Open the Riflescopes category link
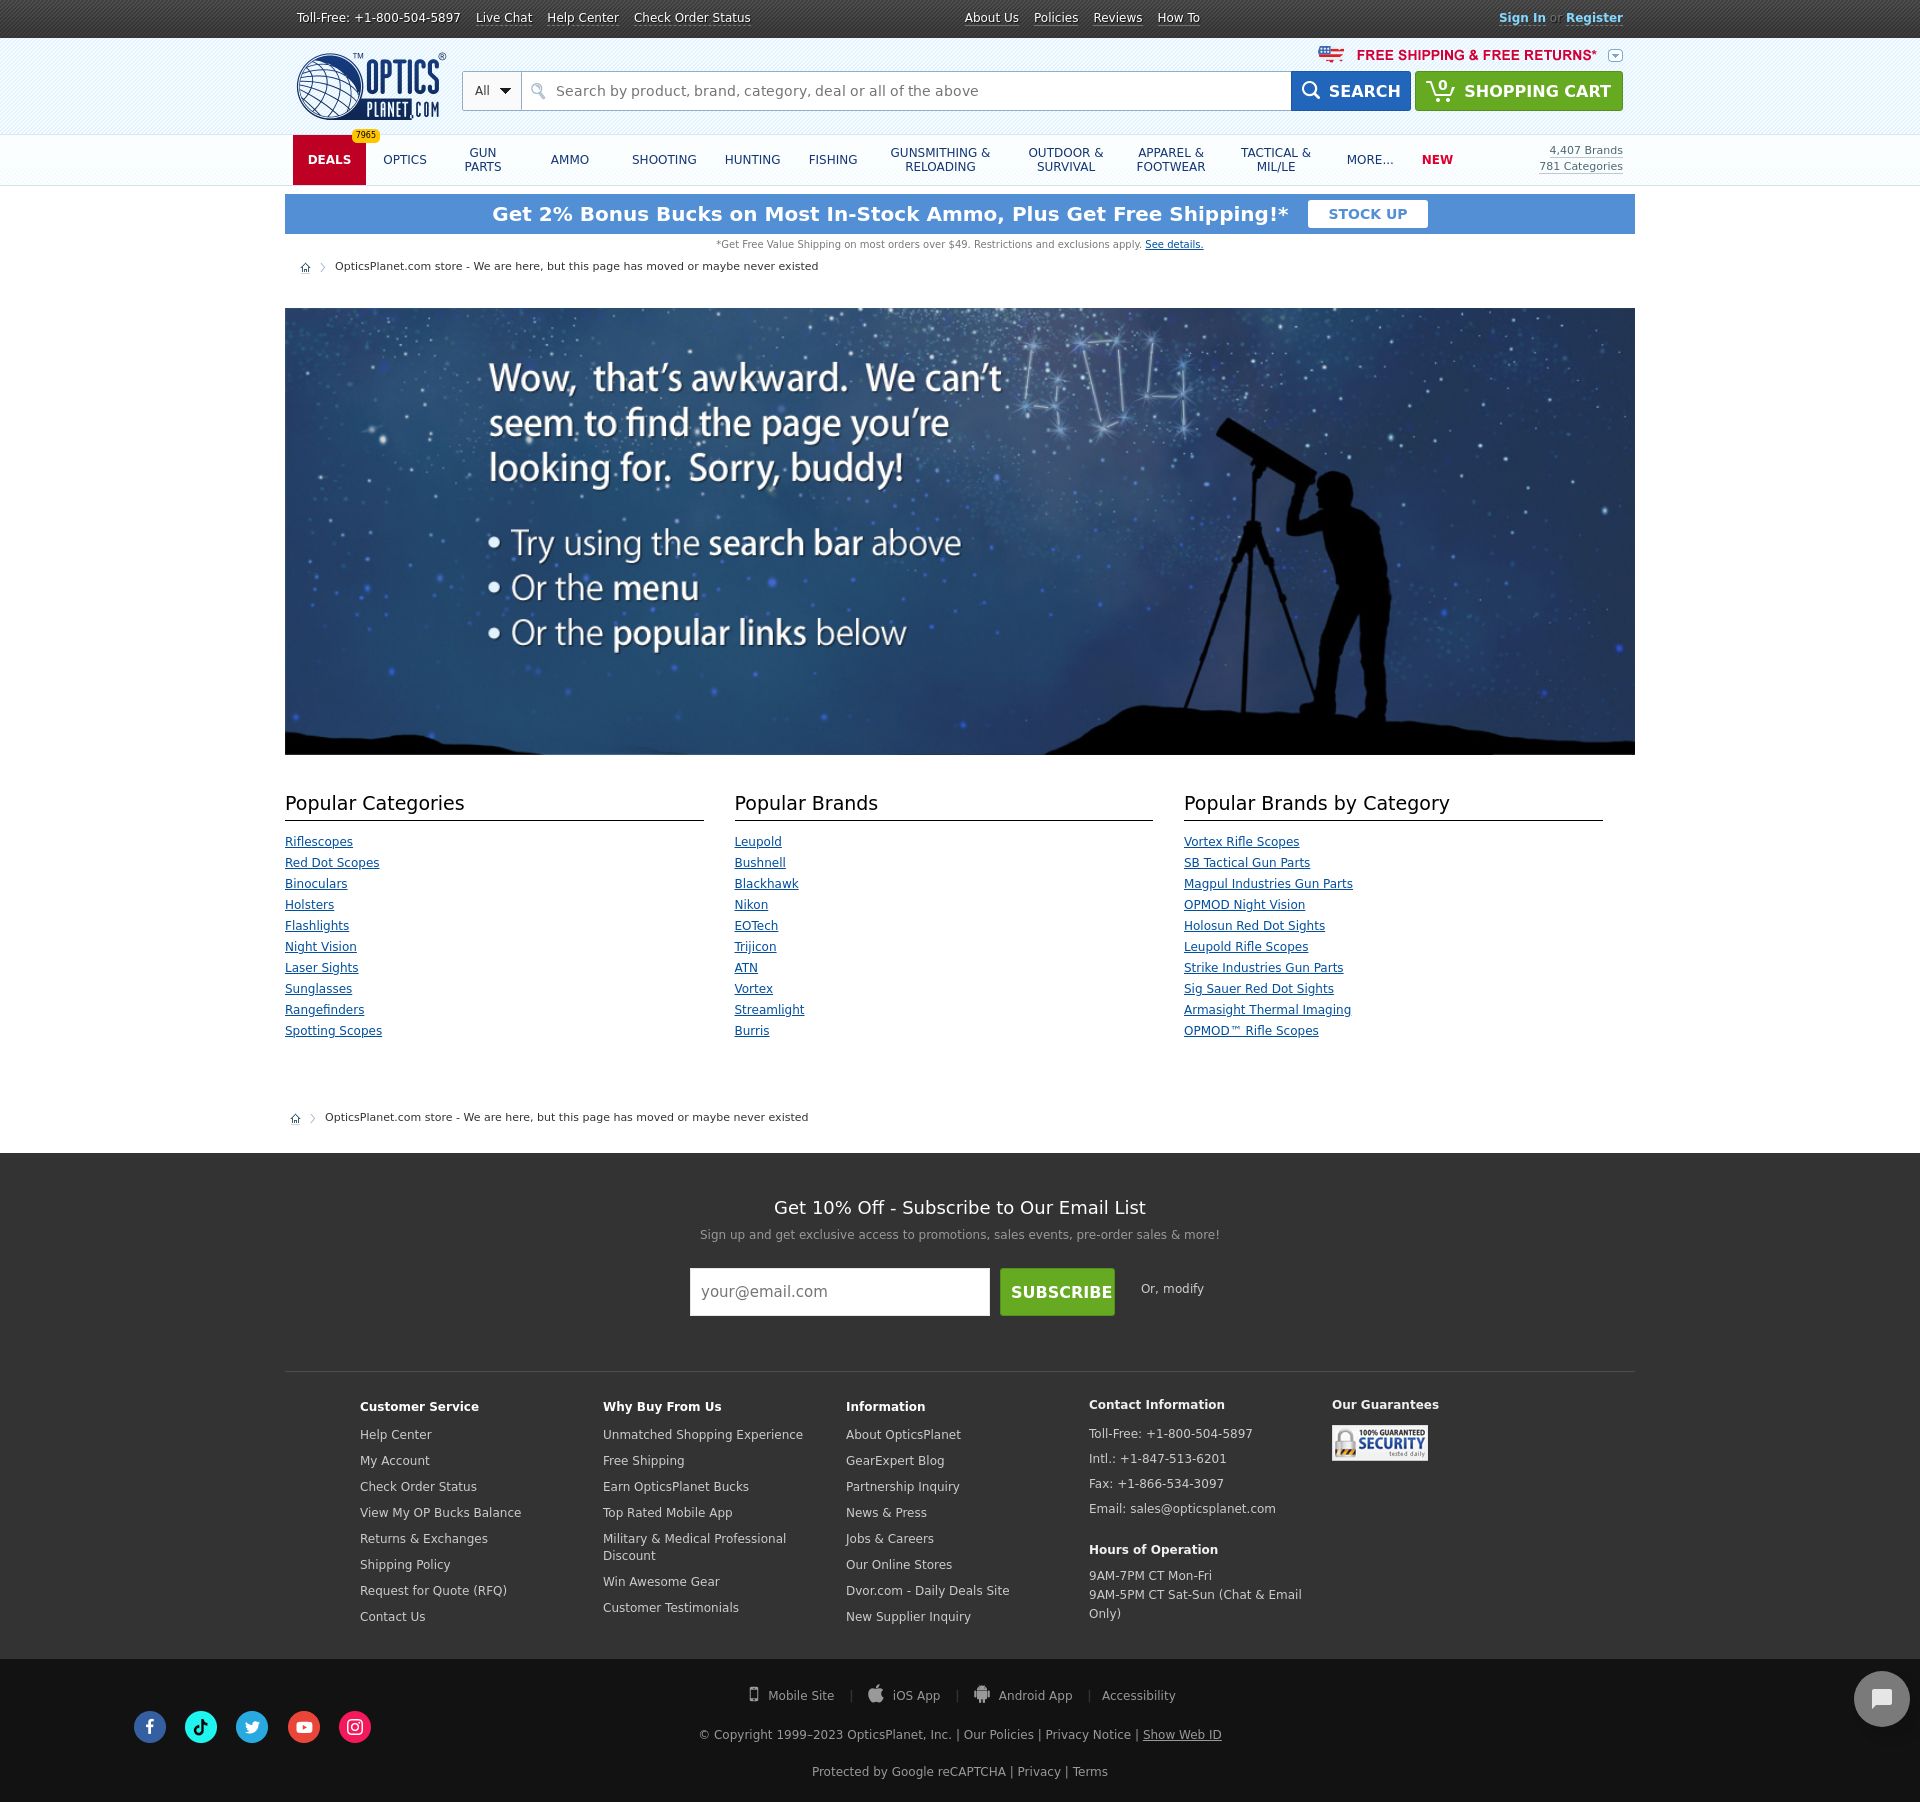The height and width of the screenshot is (1802, 1920). click(319, 842)
